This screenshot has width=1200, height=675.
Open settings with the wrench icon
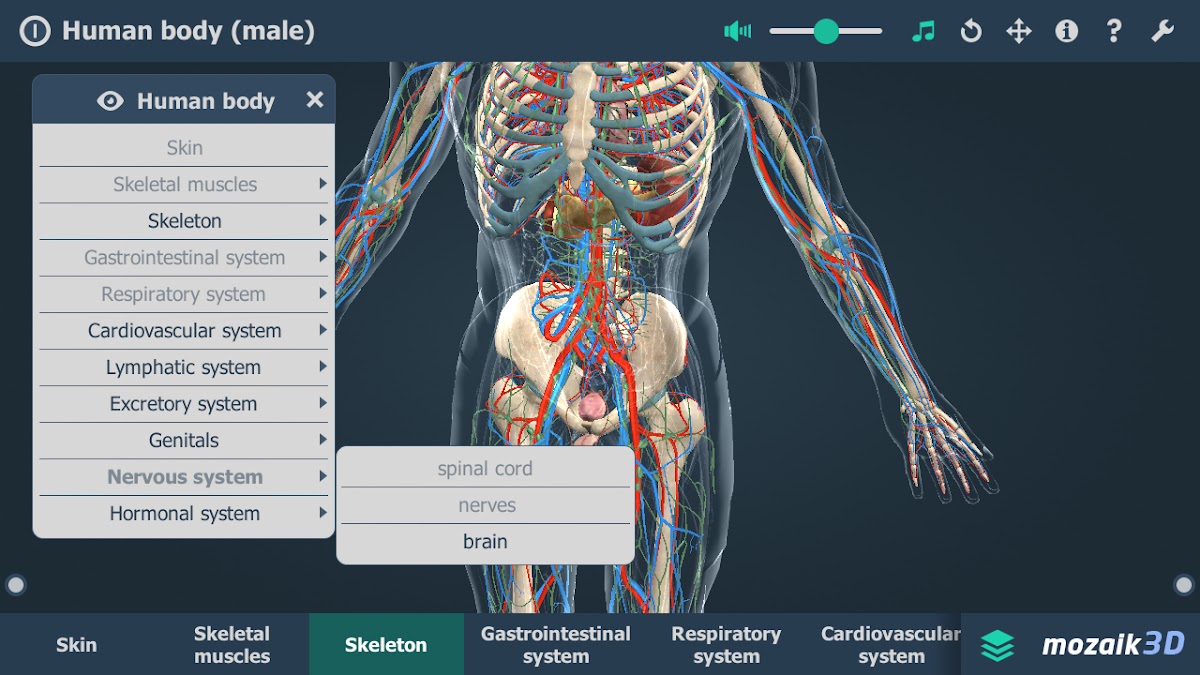[x=1161, y=31]
